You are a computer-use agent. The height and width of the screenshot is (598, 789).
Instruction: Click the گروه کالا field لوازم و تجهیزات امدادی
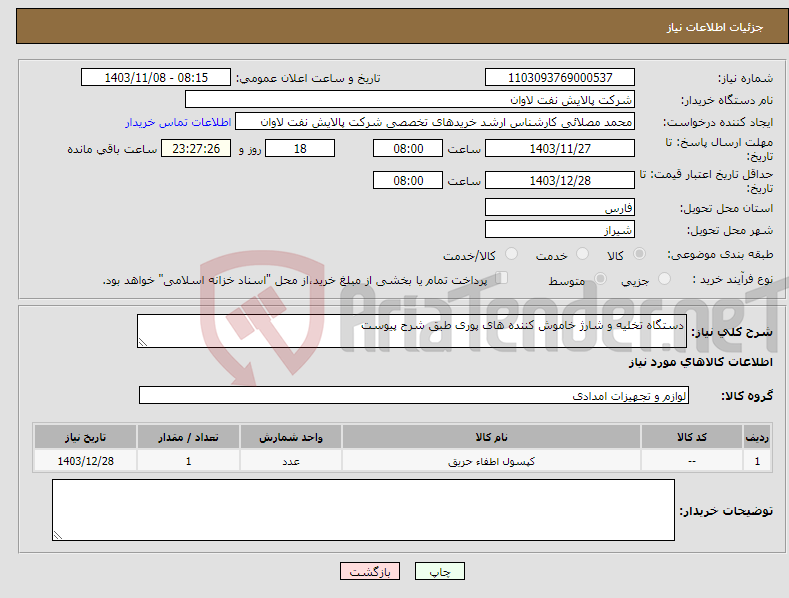pyautogui.click(x=414, y=395)
